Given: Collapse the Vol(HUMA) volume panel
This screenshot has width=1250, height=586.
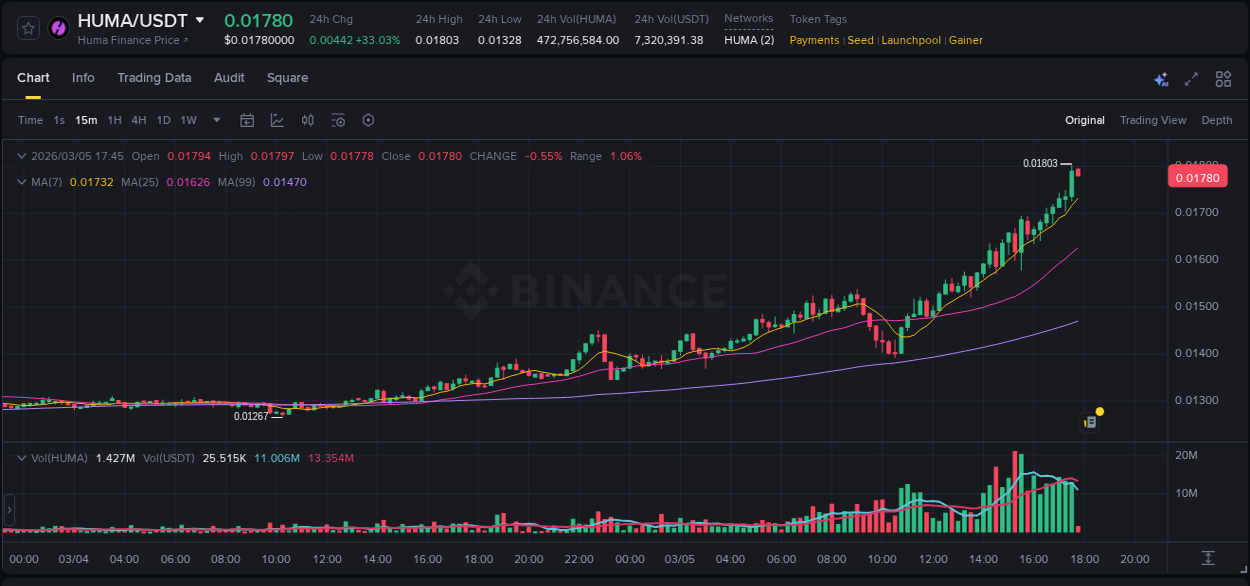Looking at the screenshot, I should [x=22, y=457].
